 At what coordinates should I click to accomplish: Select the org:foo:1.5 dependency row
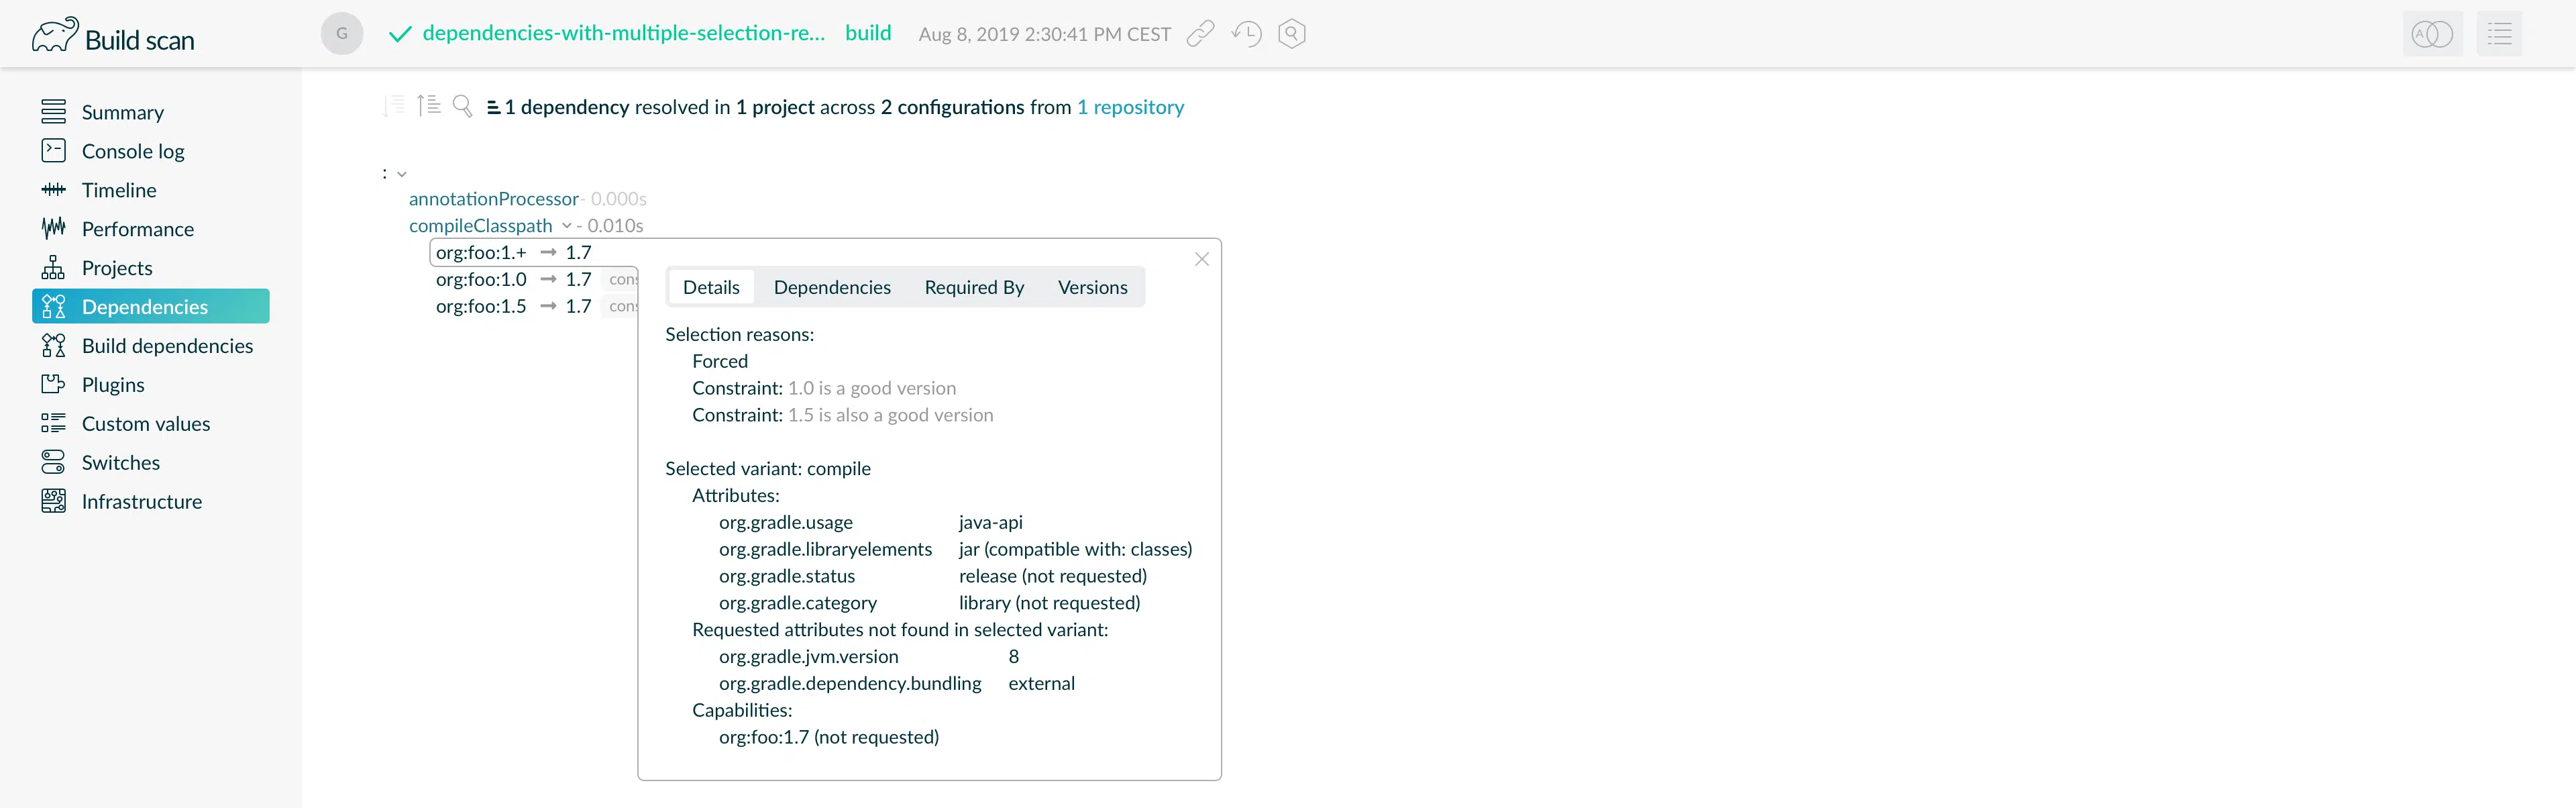[x=513, y=306]
